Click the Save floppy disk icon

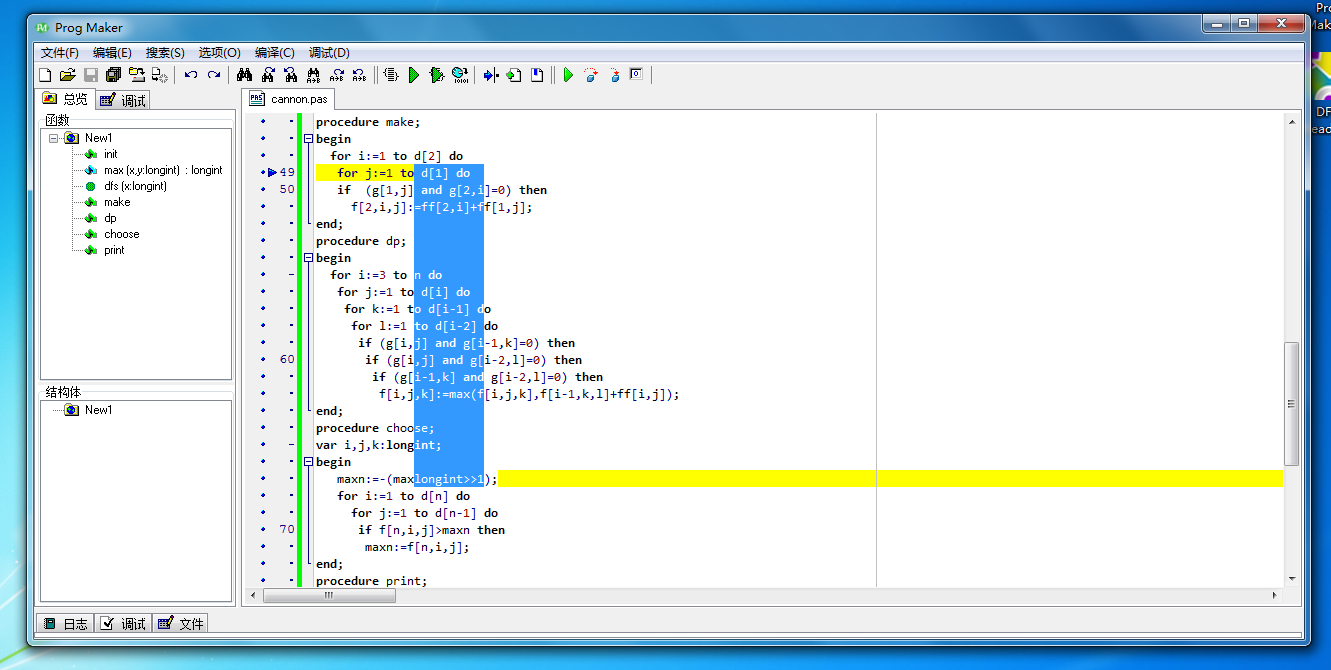point(91,75)
